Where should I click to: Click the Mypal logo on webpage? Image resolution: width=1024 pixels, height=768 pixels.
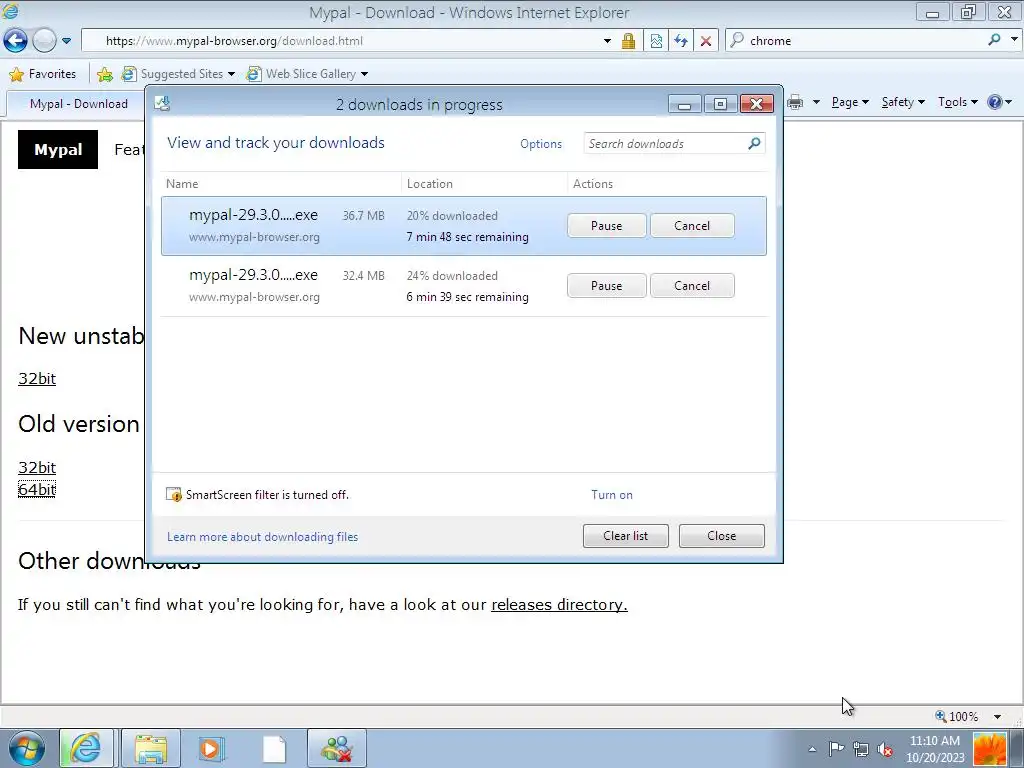point(58,150)
